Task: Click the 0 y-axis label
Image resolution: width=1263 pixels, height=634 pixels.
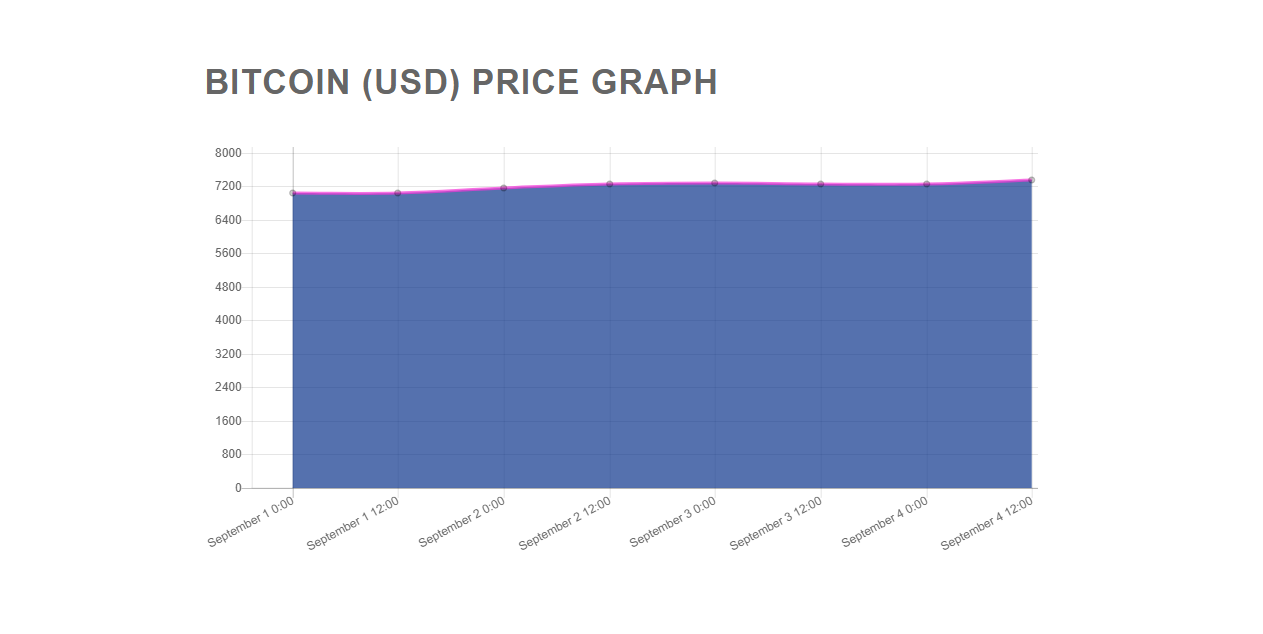Action: click(238, 488)
